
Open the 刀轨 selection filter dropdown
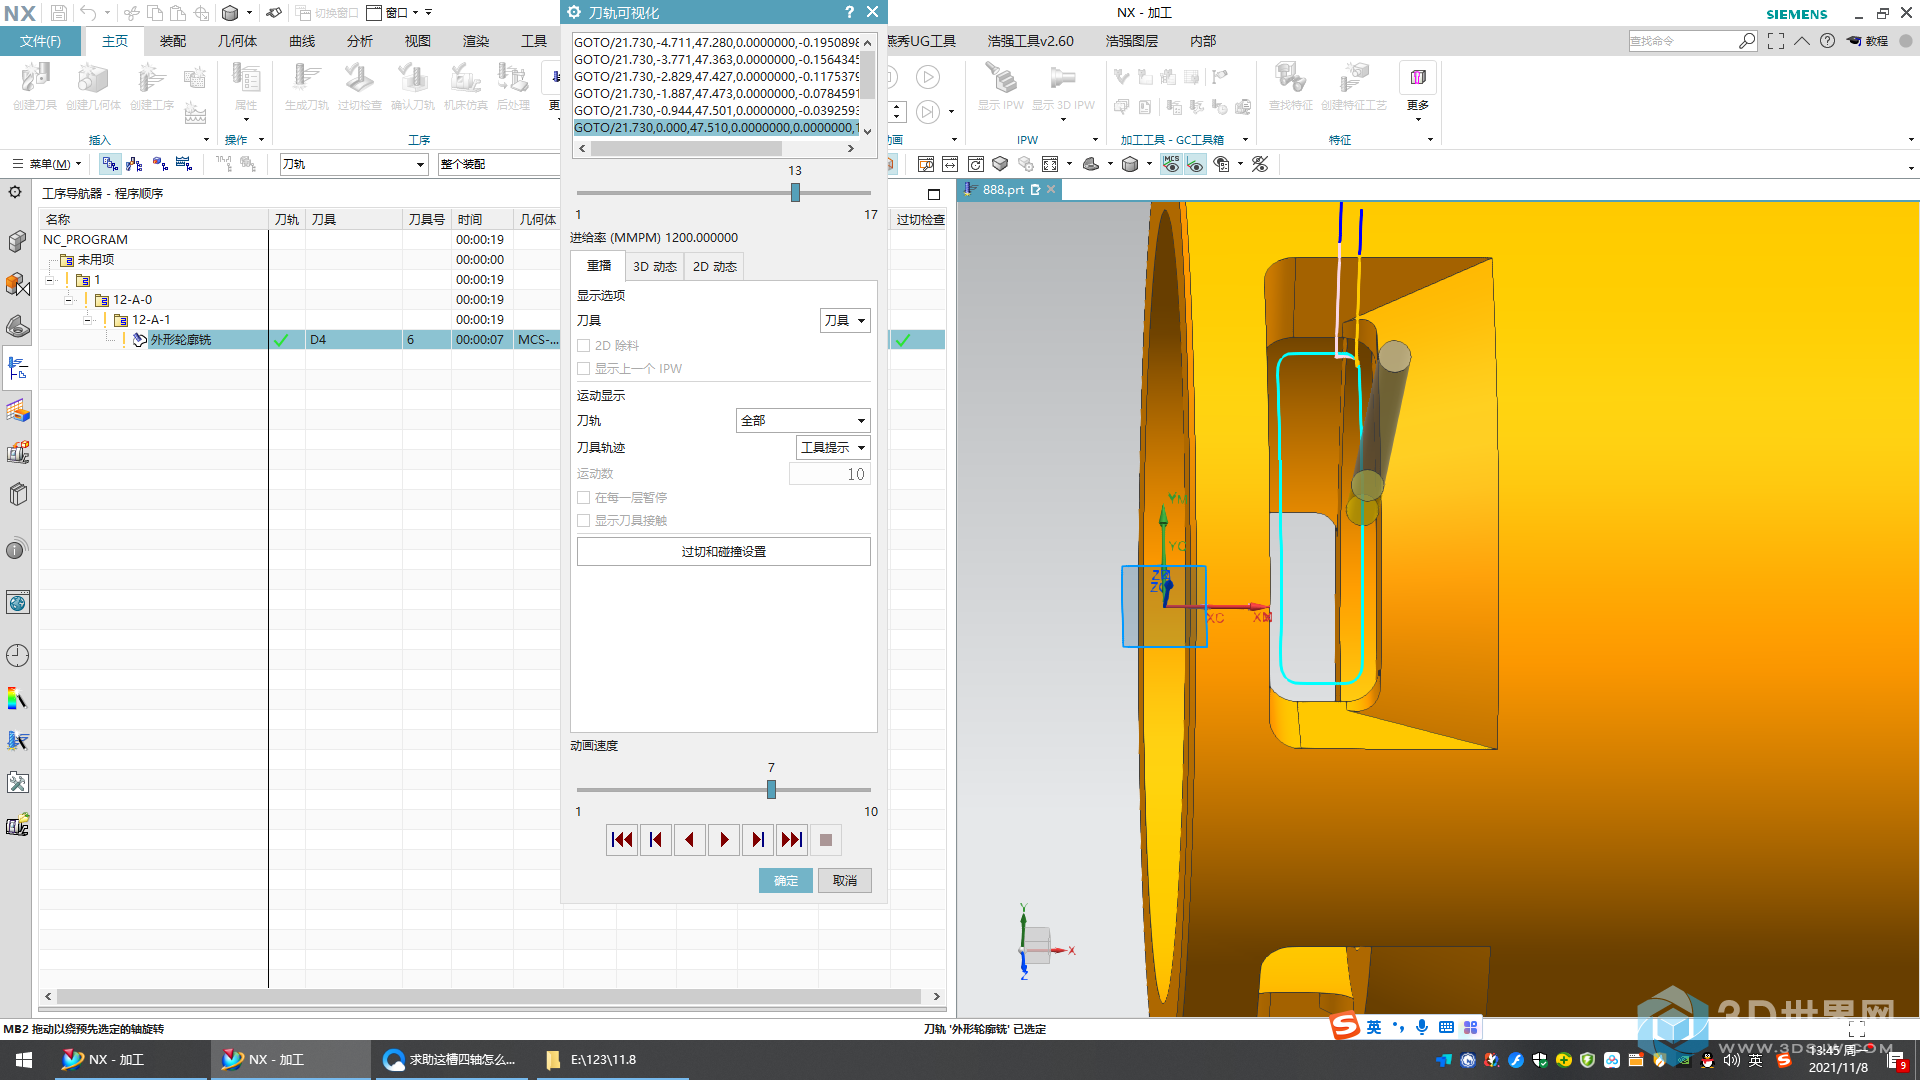[354, 164]
